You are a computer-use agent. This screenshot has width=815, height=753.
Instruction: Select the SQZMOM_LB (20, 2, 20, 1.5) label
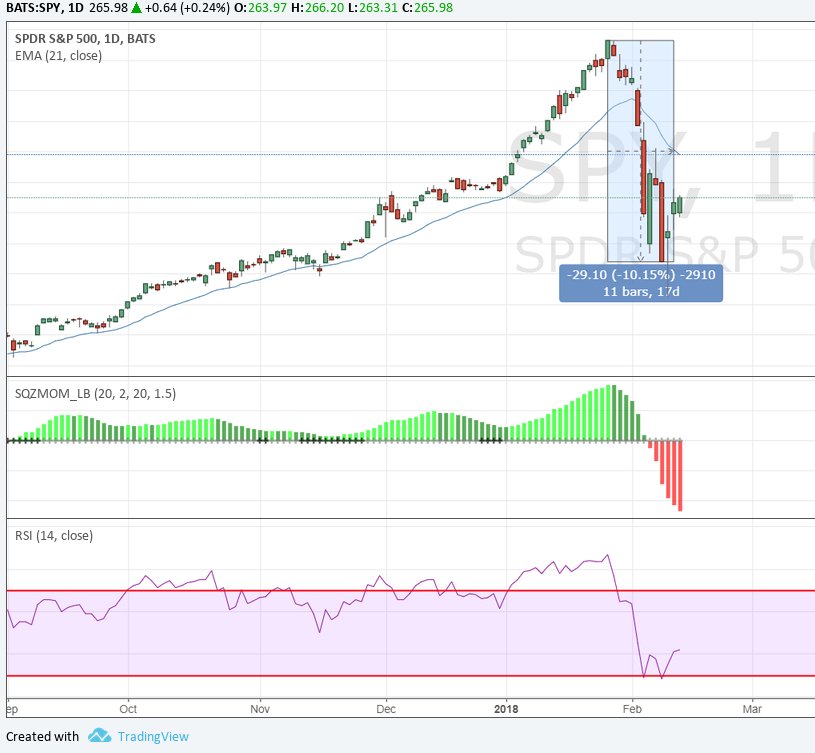click(95, 394)
